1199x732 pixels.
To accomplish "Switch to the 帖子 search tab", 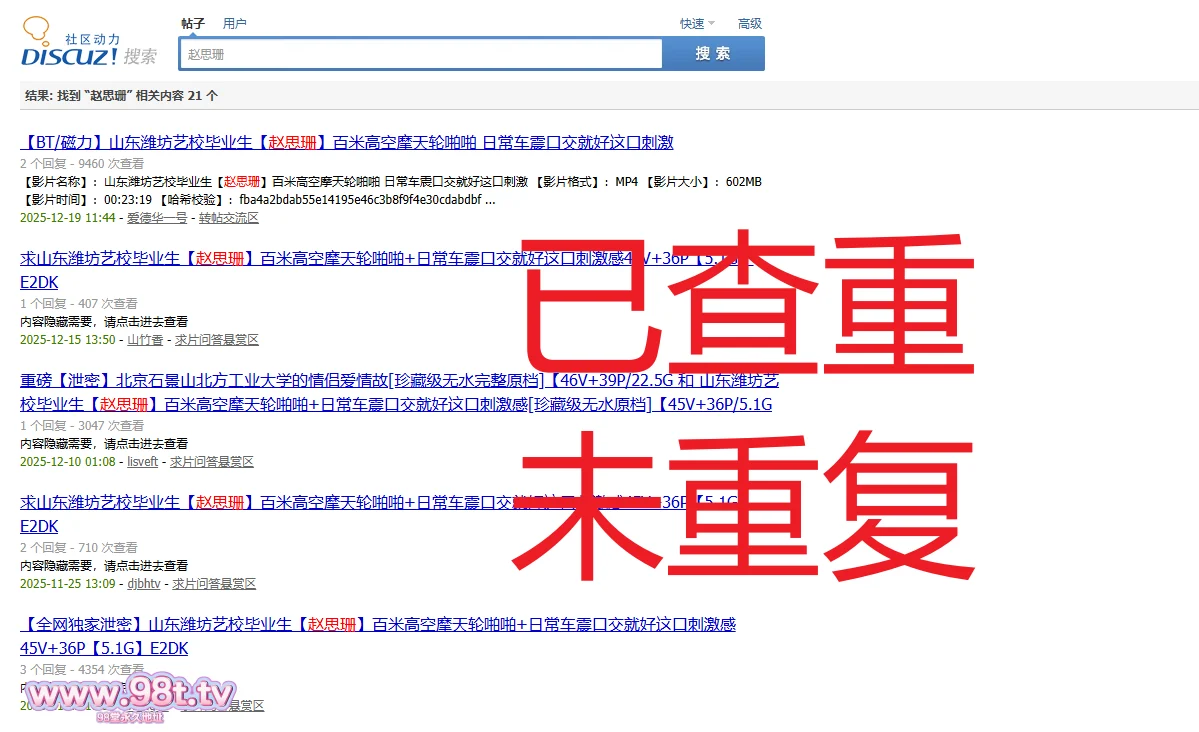I will coord(193,23).
